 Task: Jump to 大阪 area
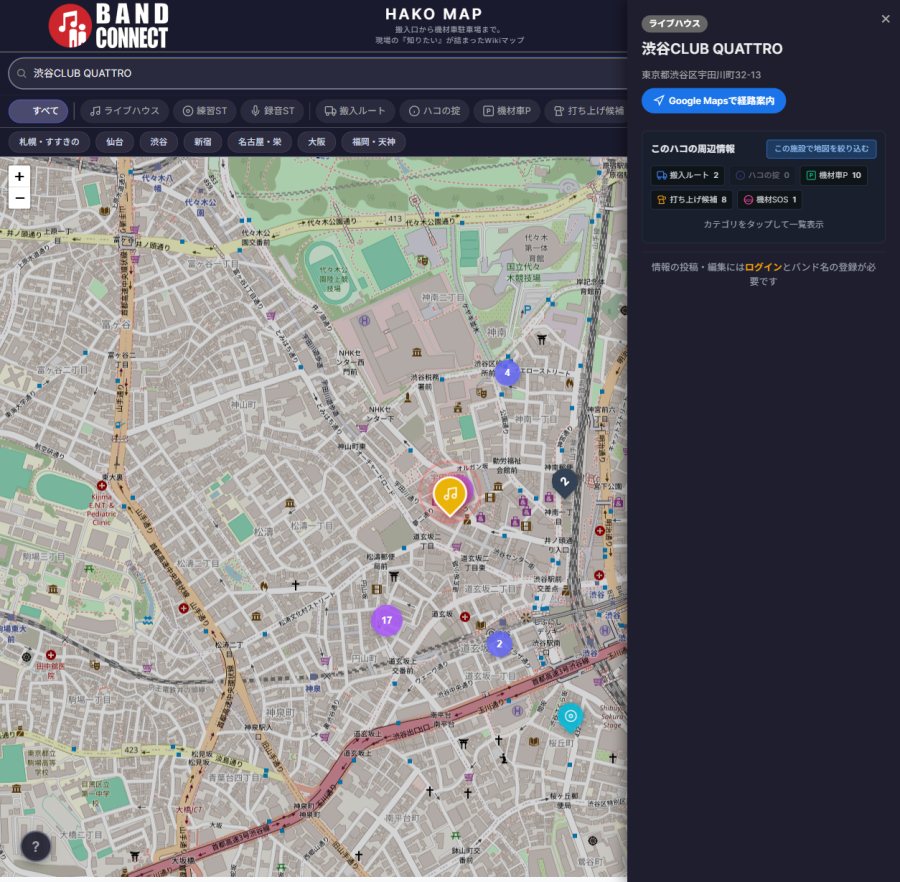click(317, 142)
